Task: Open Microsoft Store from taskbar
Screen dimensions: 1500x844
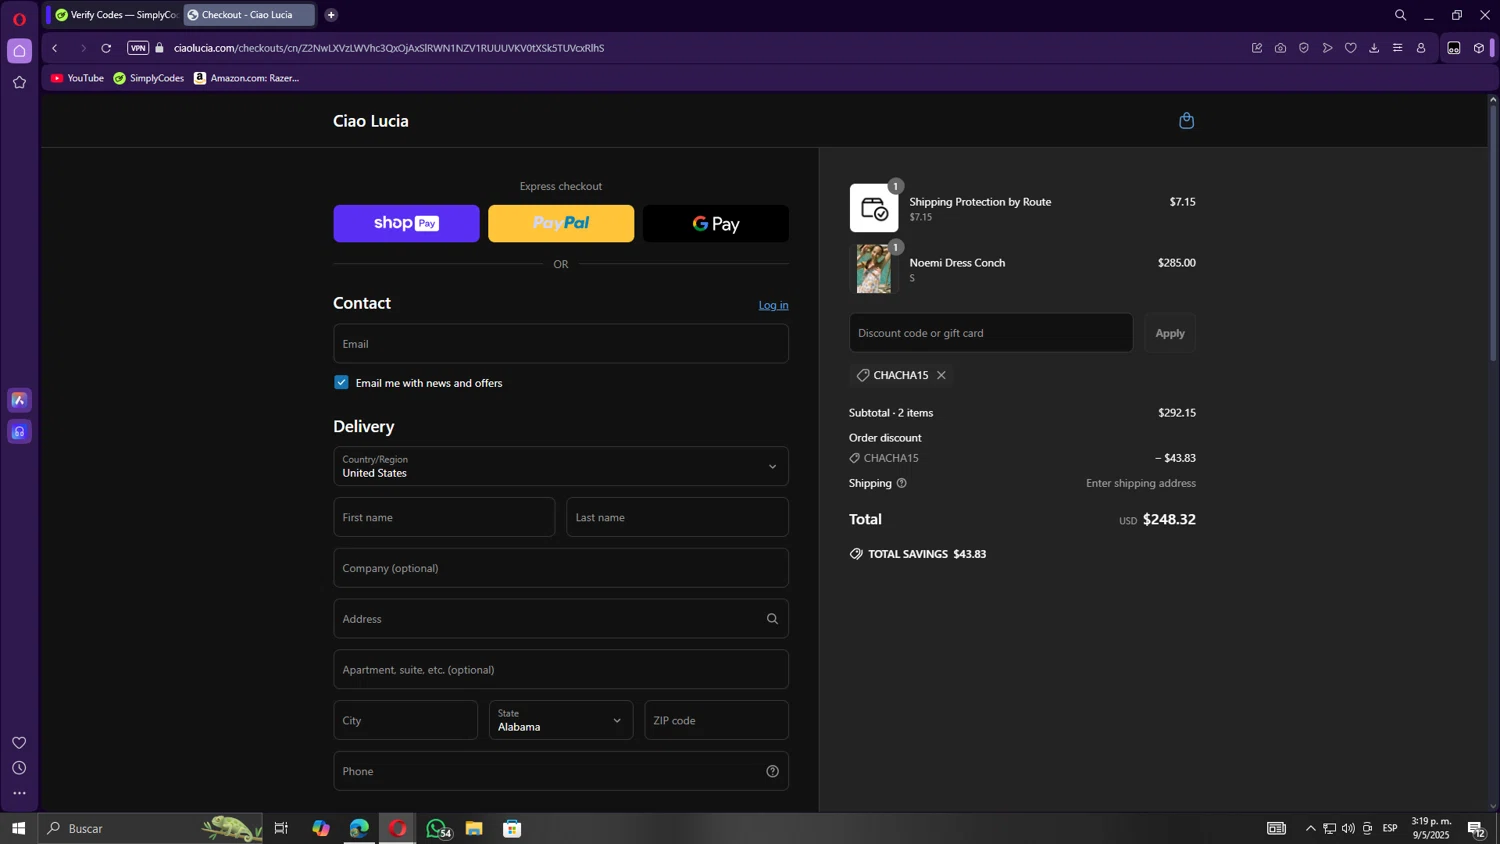Action: tap(512, 828)
